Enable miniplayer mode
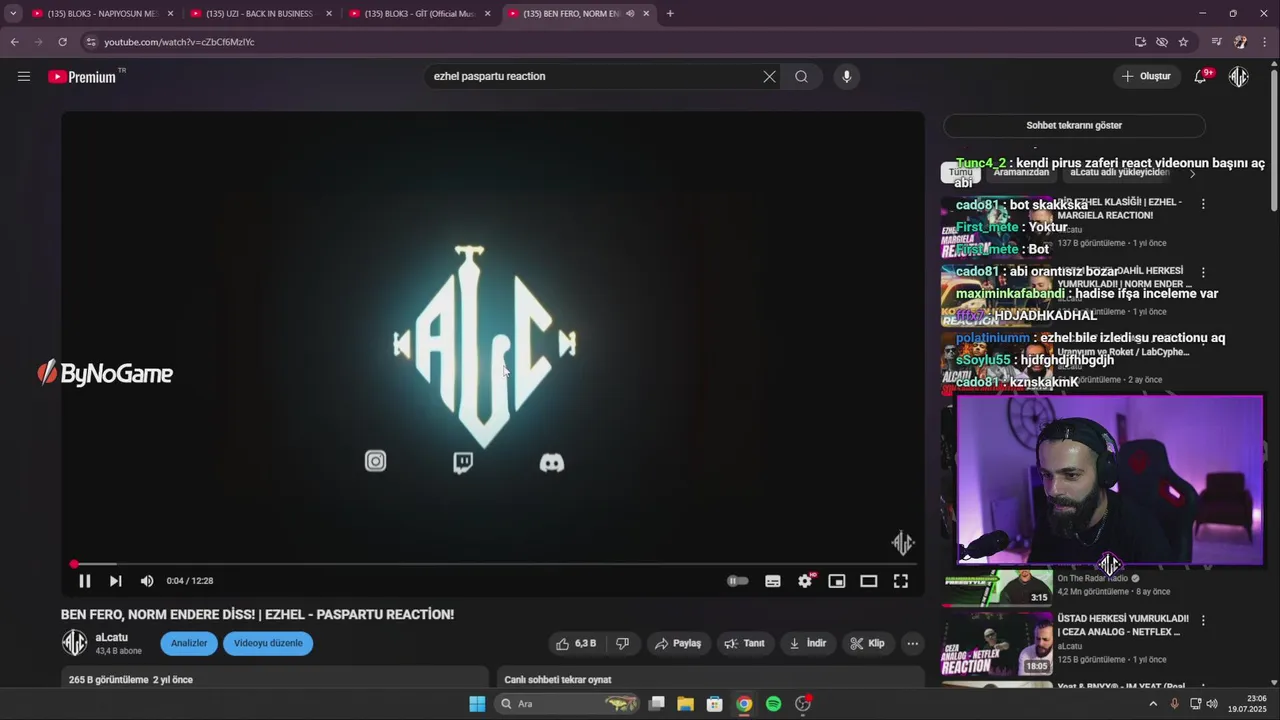1280x720 pixels. pyautogui.click(x=837, y=581)
